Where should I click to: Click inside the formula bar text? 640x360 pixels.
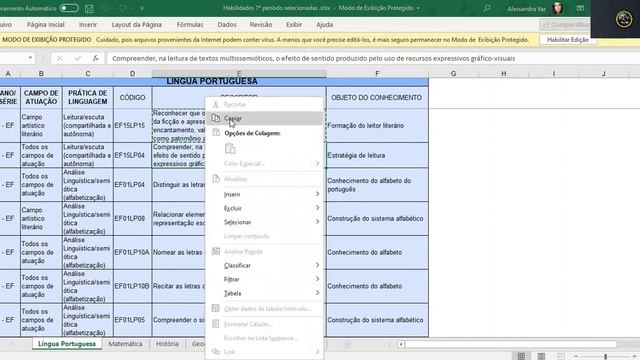point(313,58)
